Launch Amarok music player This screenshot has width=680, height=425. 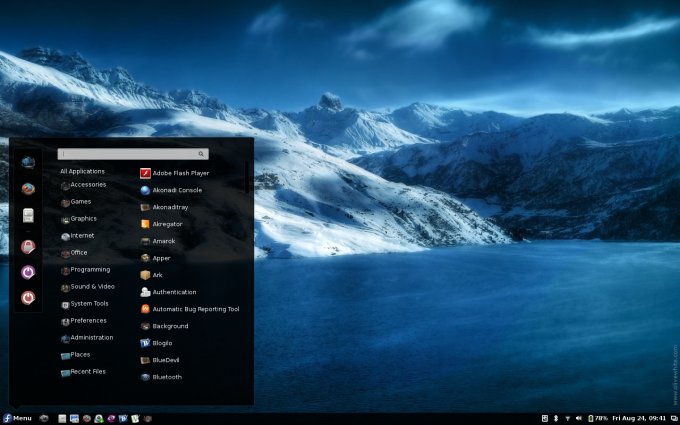click(163, 241)
